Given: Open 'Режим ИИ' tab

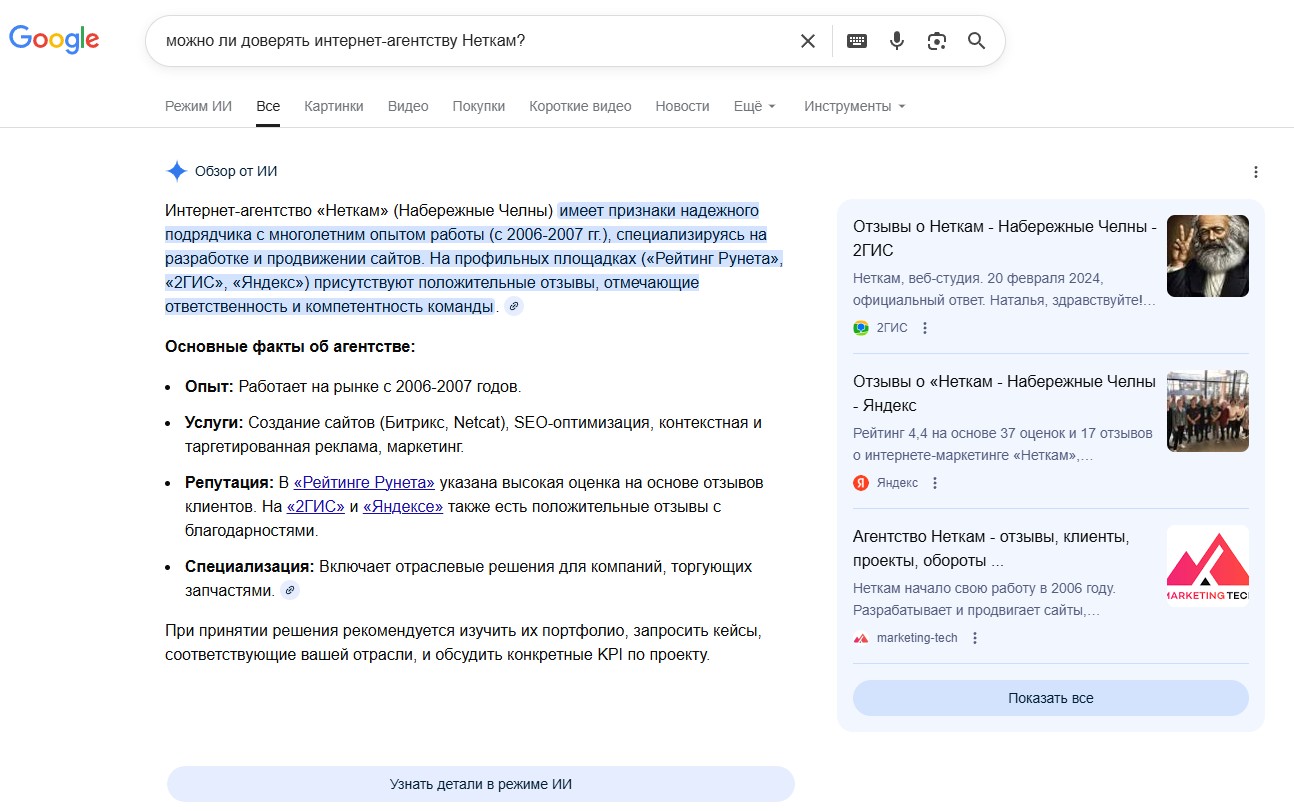Looking at the screenshot, I should tap(198, 106).
